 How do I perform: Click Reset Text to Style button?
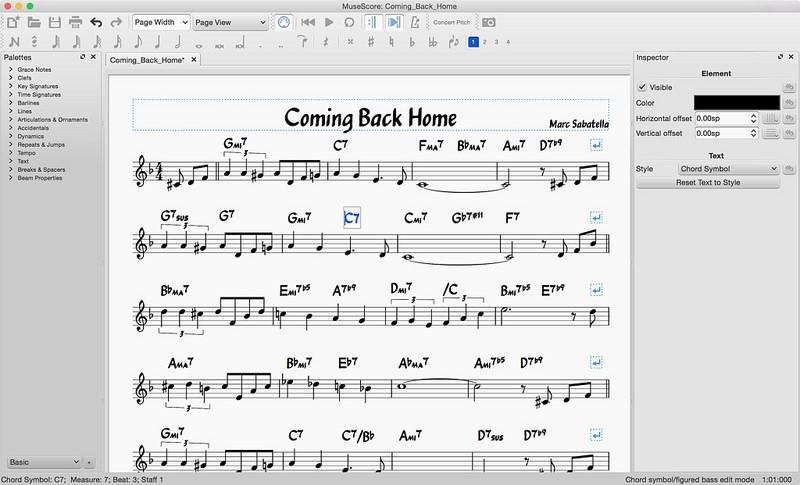click(708, 183)
